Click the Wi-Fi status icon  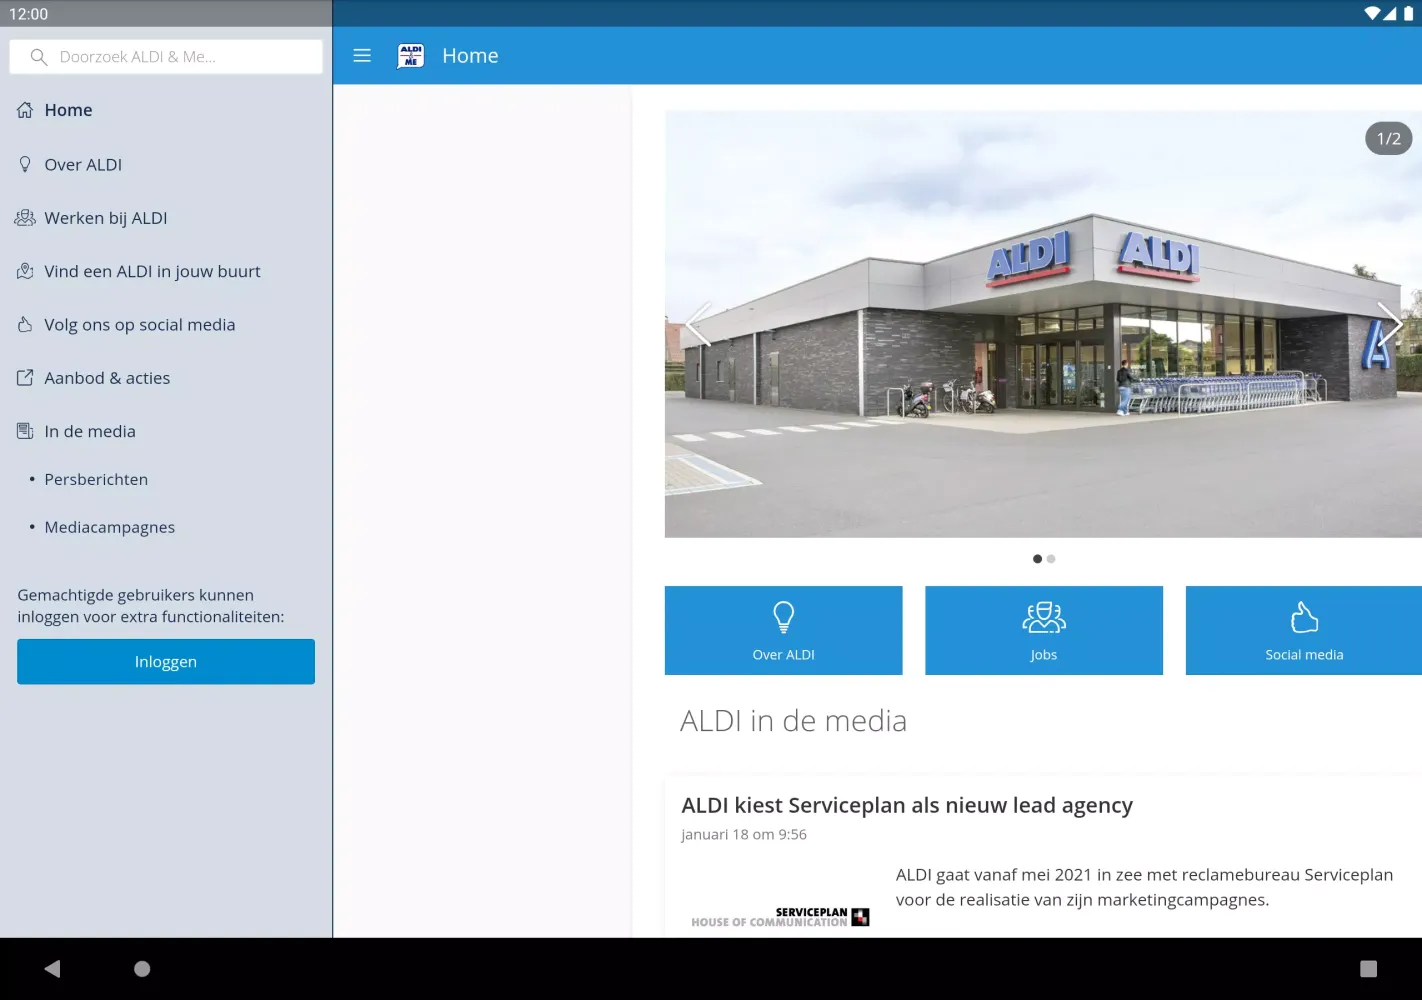(x=1372, y=13)
